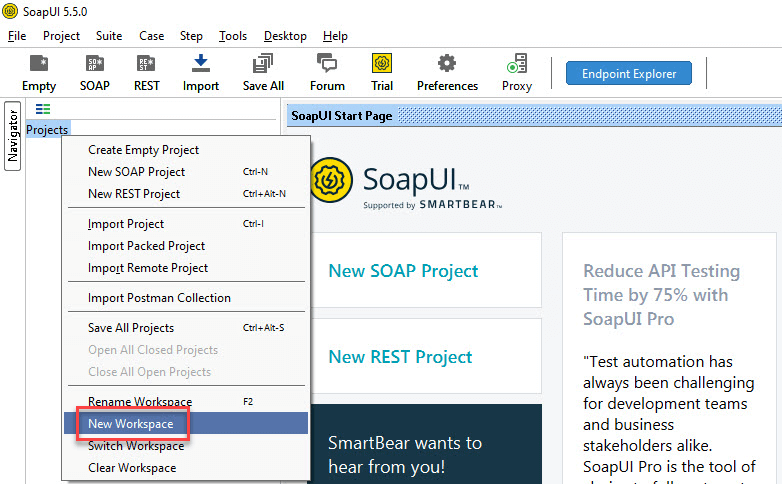Image resolution: width=782 pixels, height=484 pixels.
Task: Click the Save All toolbar icon
Action: [263, 65]
